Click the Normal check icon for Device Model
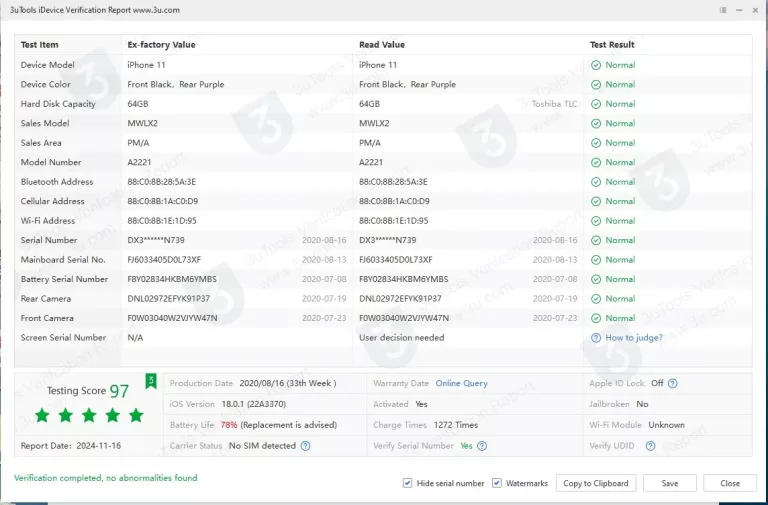This screenshot has width=768, height=505. coord(596,65)
